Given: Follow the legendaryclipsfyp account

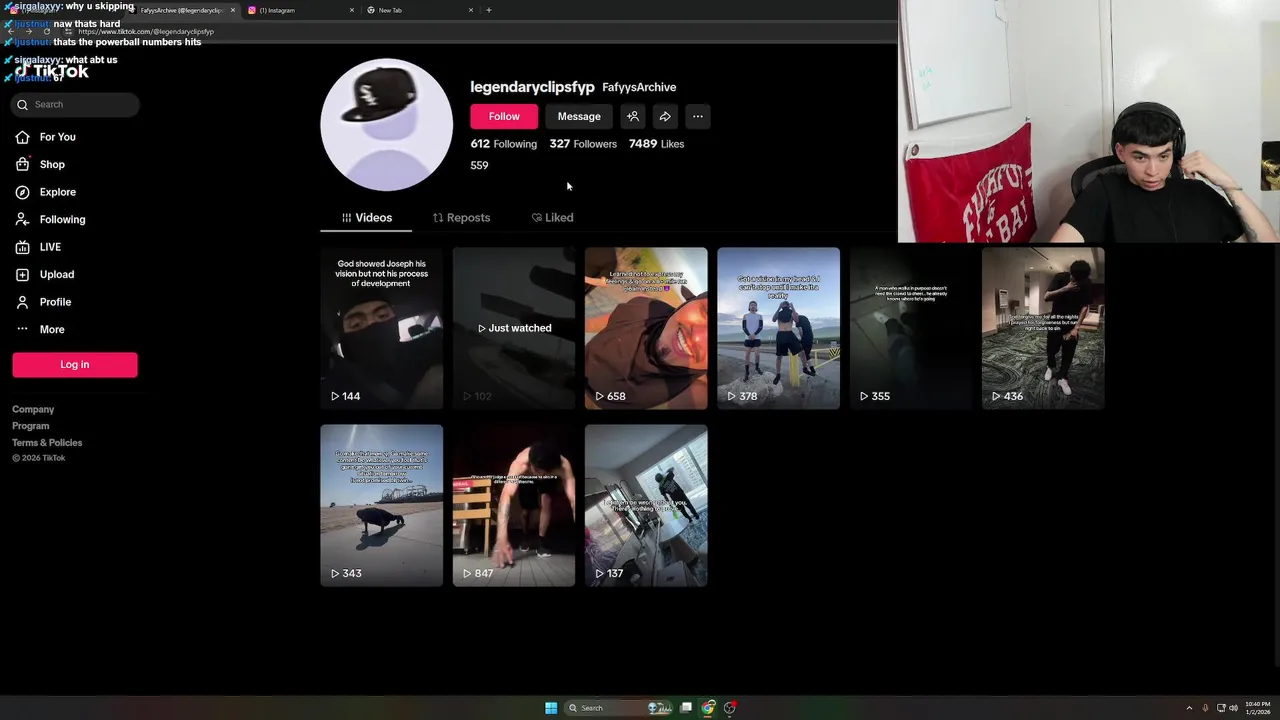Looking at the screenshot, I should [504, 116].
